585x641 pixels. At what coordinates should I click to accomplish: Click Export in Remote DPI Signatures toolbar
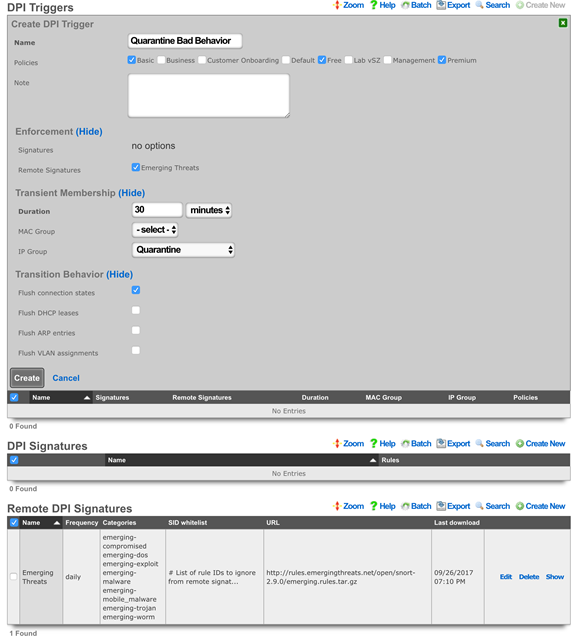click(453, 506)
